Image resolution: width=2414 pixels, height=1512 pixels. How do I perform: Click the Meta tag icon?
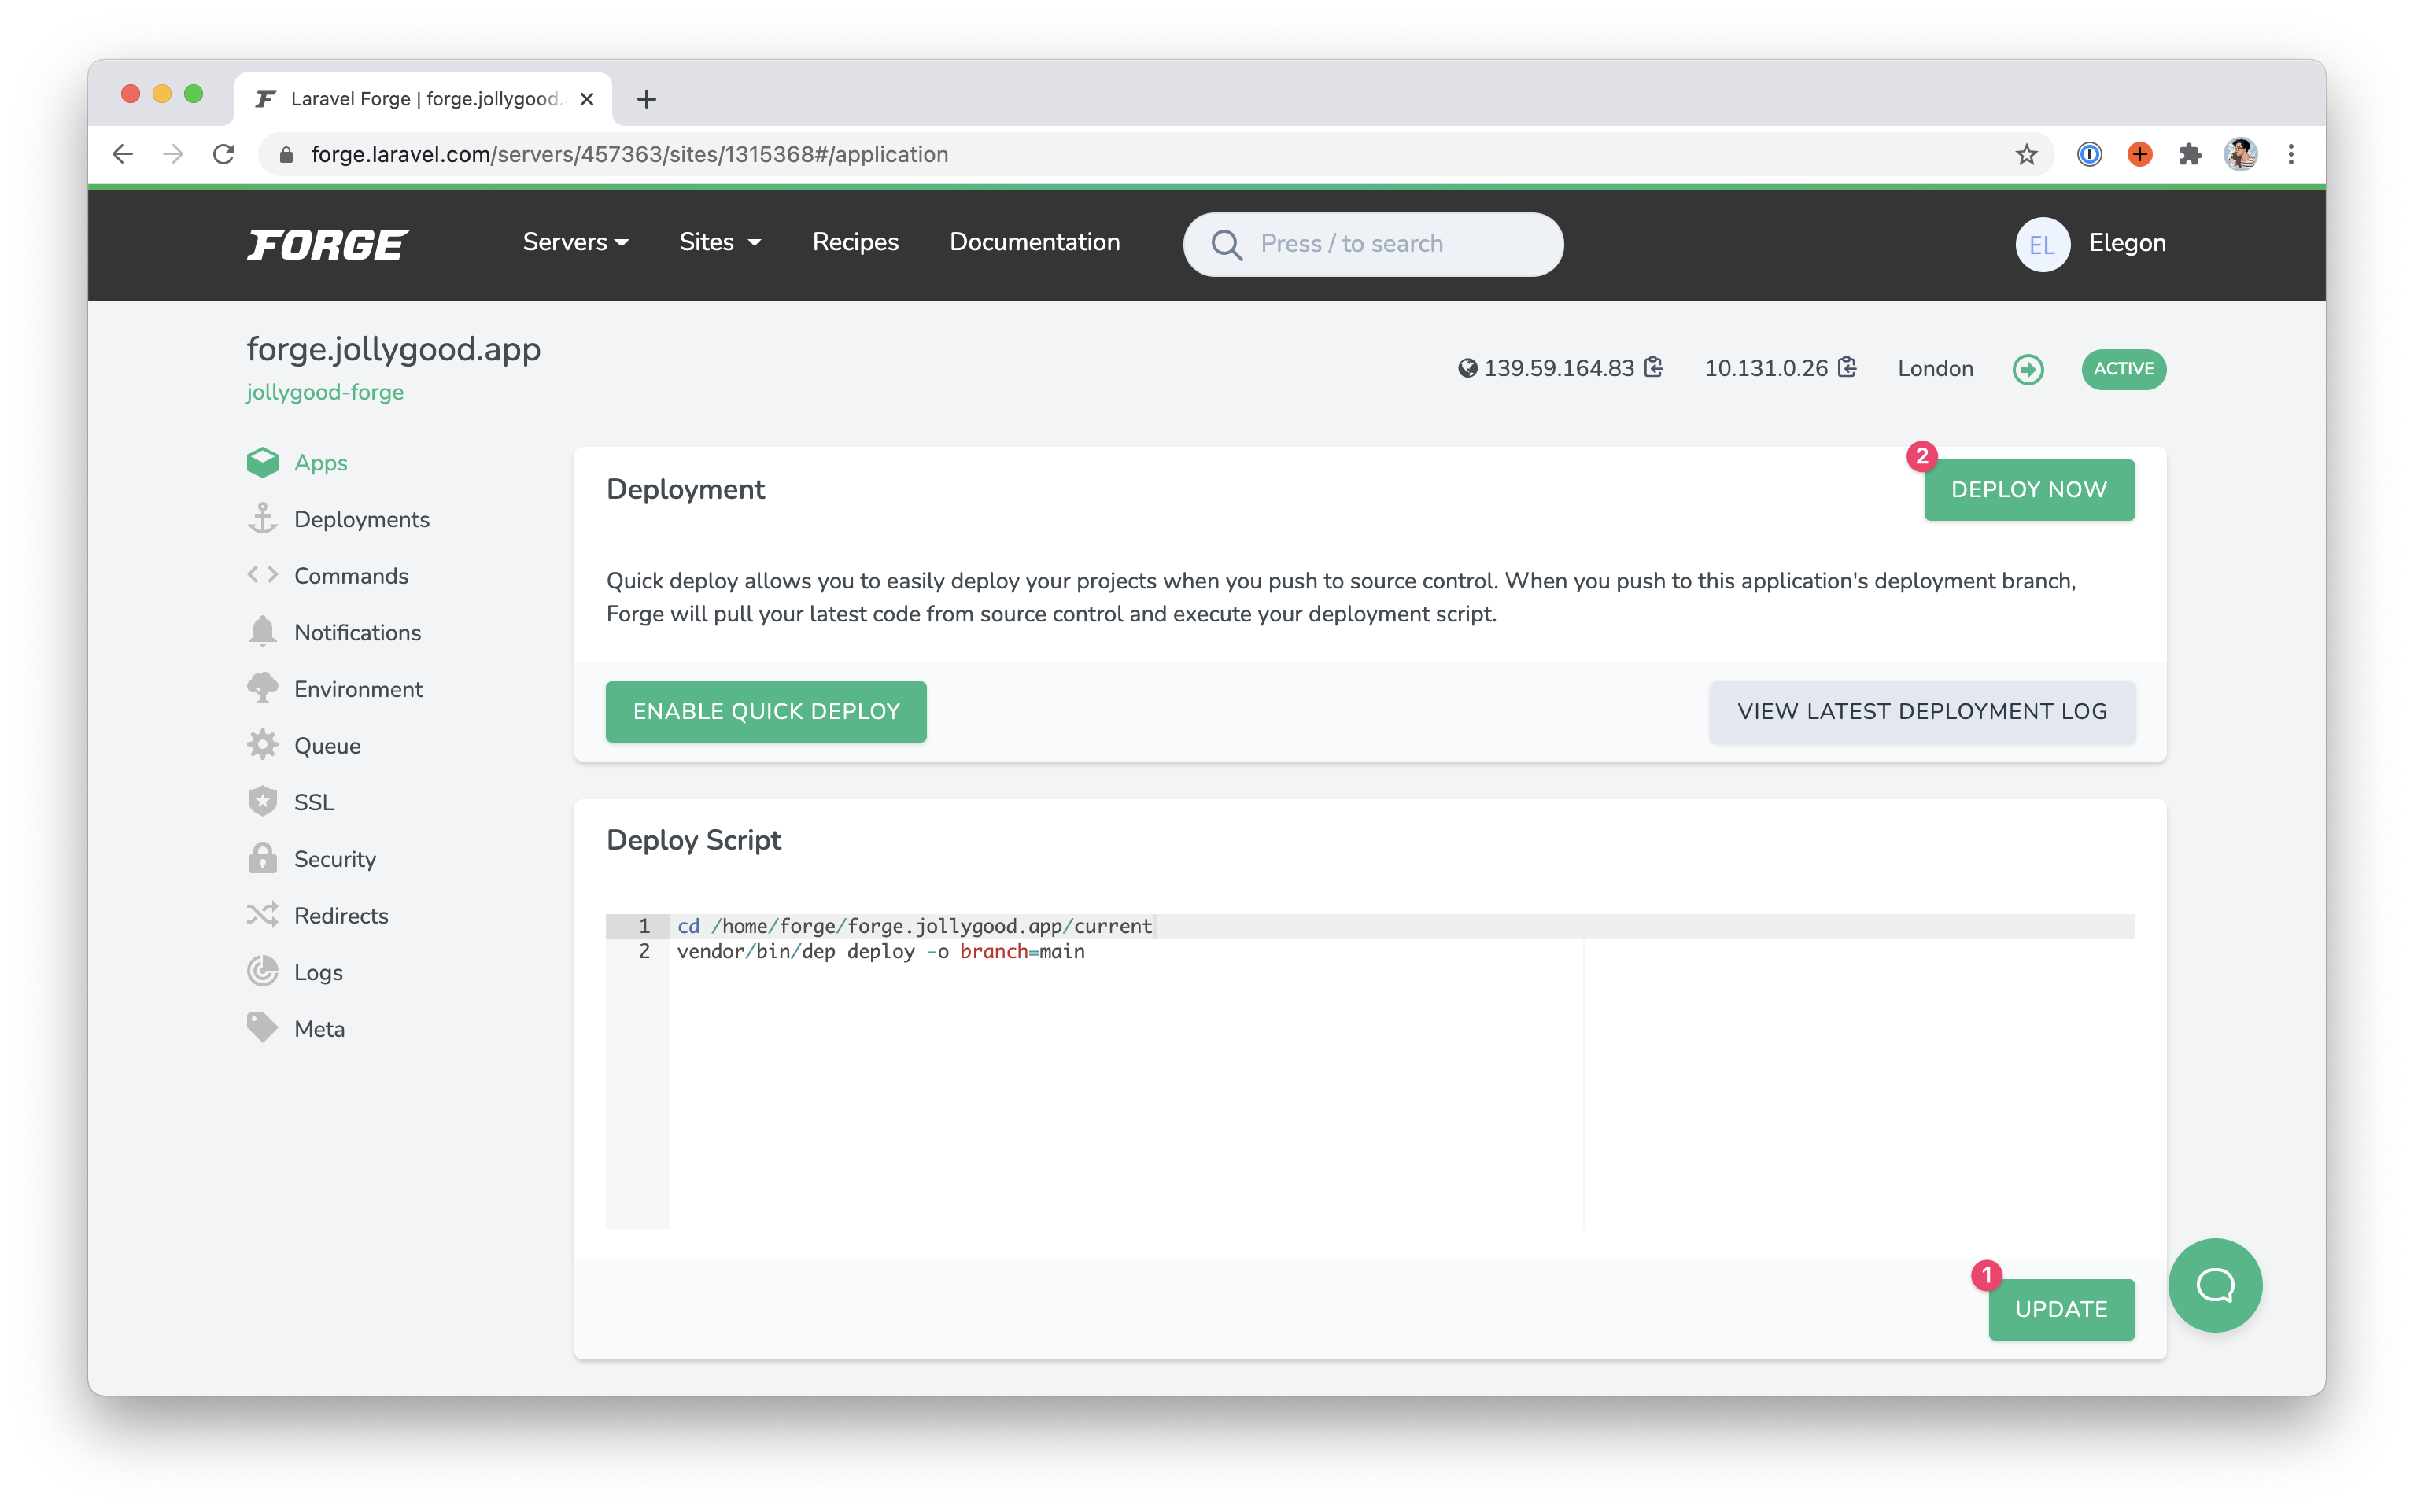[x=262, y=1028]
